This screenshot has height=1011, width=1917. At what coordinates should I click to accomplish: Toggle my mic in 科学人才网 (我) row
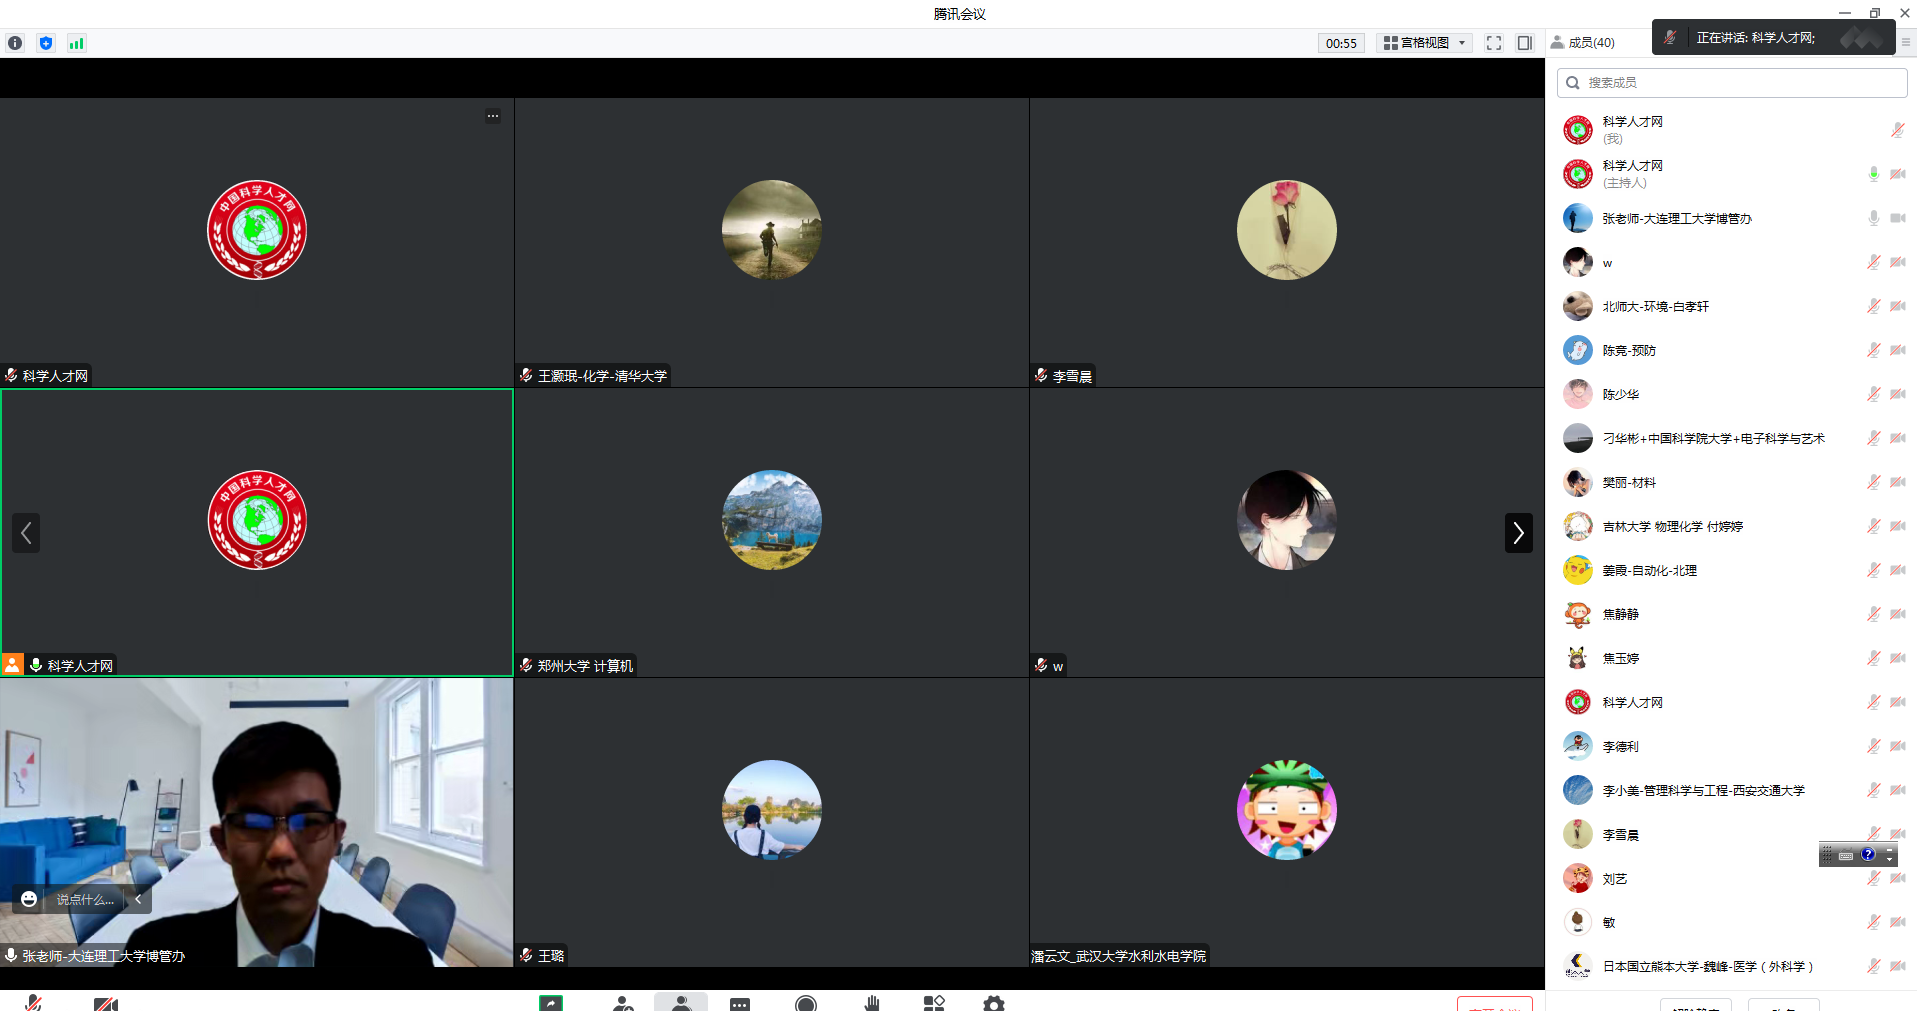click(1897, 130)
